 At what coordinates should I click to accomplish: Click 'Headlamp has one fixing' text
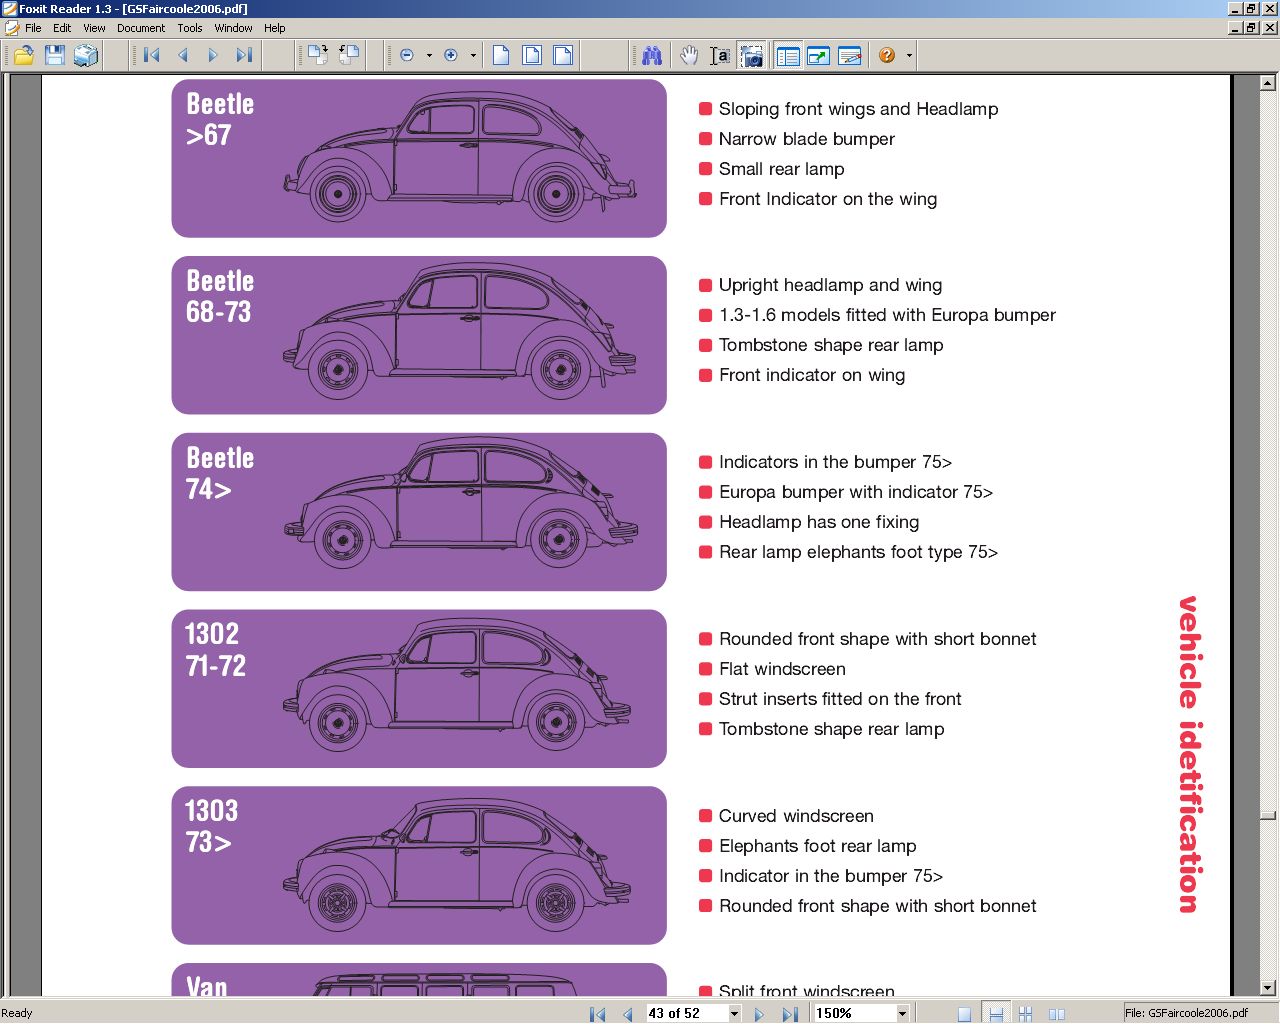818,522
